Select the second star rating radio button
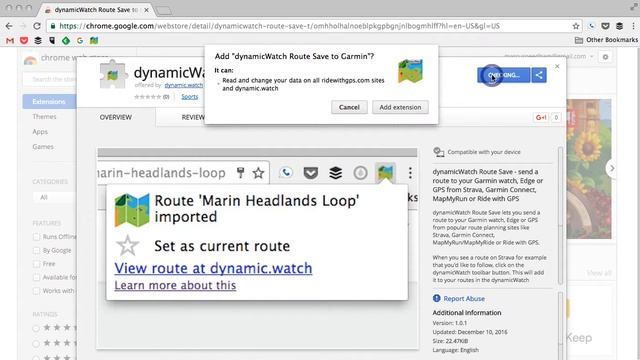The image size is (640, 360). tap(36, 343)
